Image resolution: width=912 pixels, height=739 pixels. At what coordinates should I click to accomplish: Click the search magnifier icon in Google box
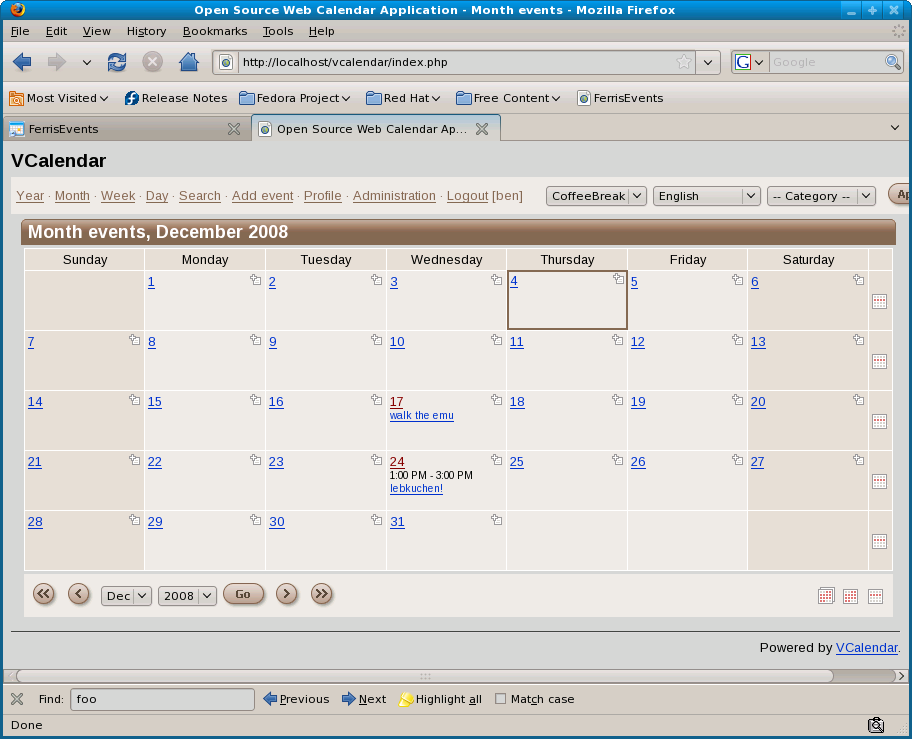(893, 62)
